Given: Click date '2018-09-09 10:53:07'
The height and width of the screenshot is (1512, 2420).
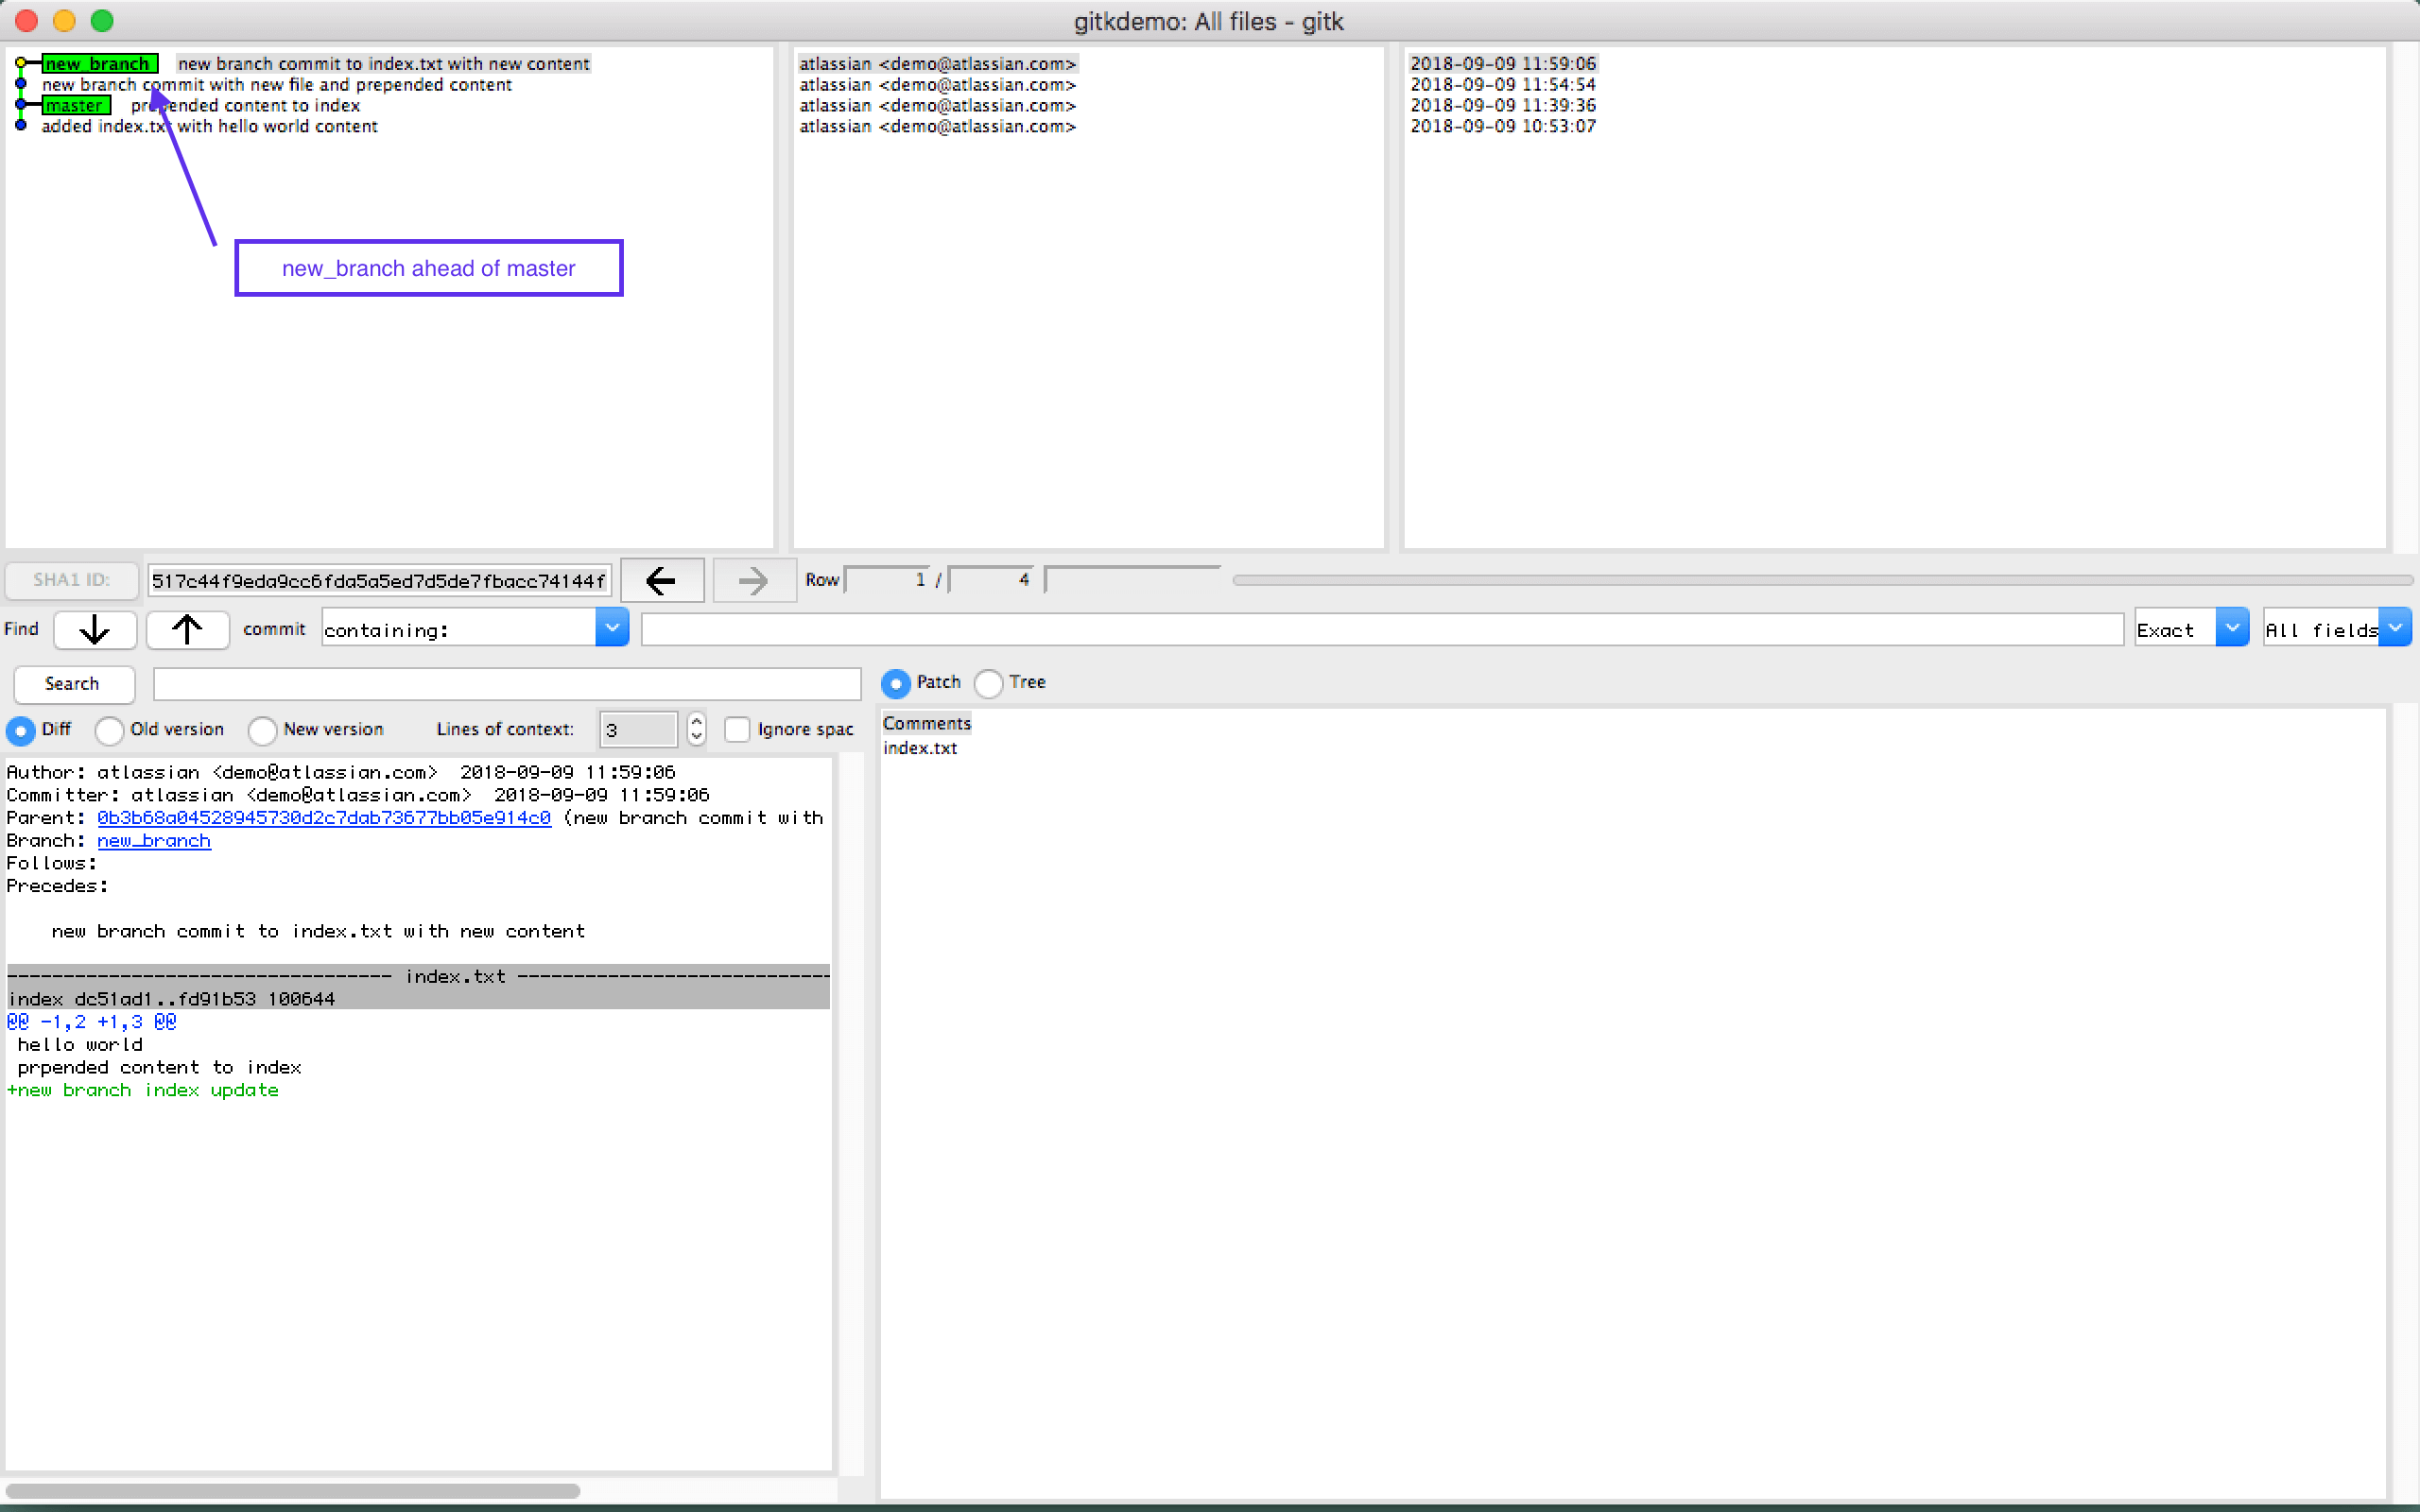Looking at the screenshot, I should (x=1503, y=127).
